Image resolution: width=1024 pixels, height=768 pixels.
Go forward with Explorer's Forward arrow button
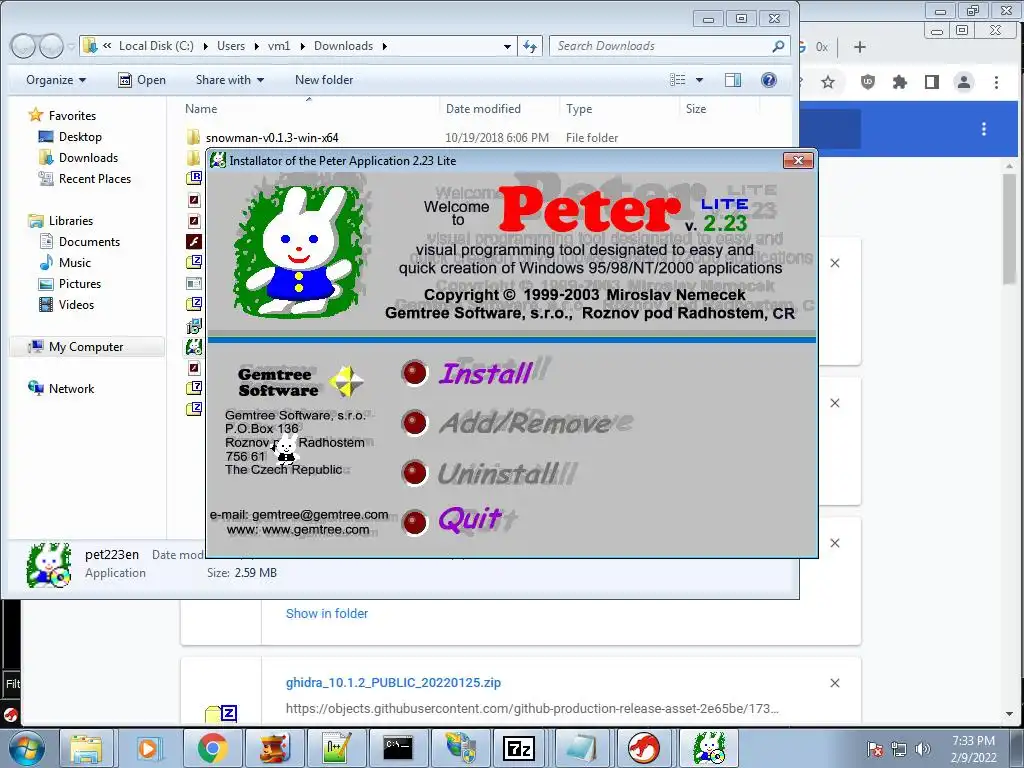click(x=51, y=46)
